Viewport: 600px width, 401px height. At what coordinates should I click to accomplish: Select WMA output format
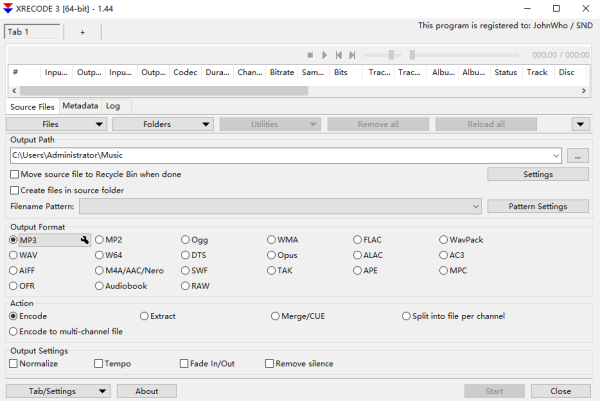(283, 240)
